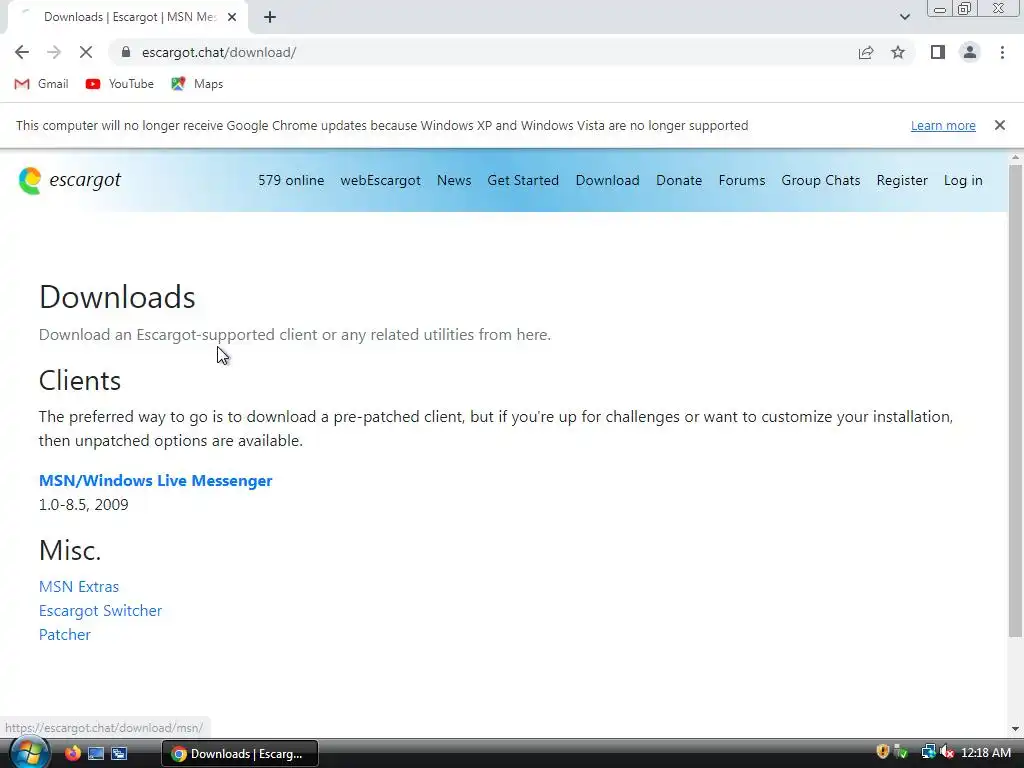The width and height of the screenshot is (1024, 768).
Task: Open Escargot Switcher link
Action: [x=101, y=611]
